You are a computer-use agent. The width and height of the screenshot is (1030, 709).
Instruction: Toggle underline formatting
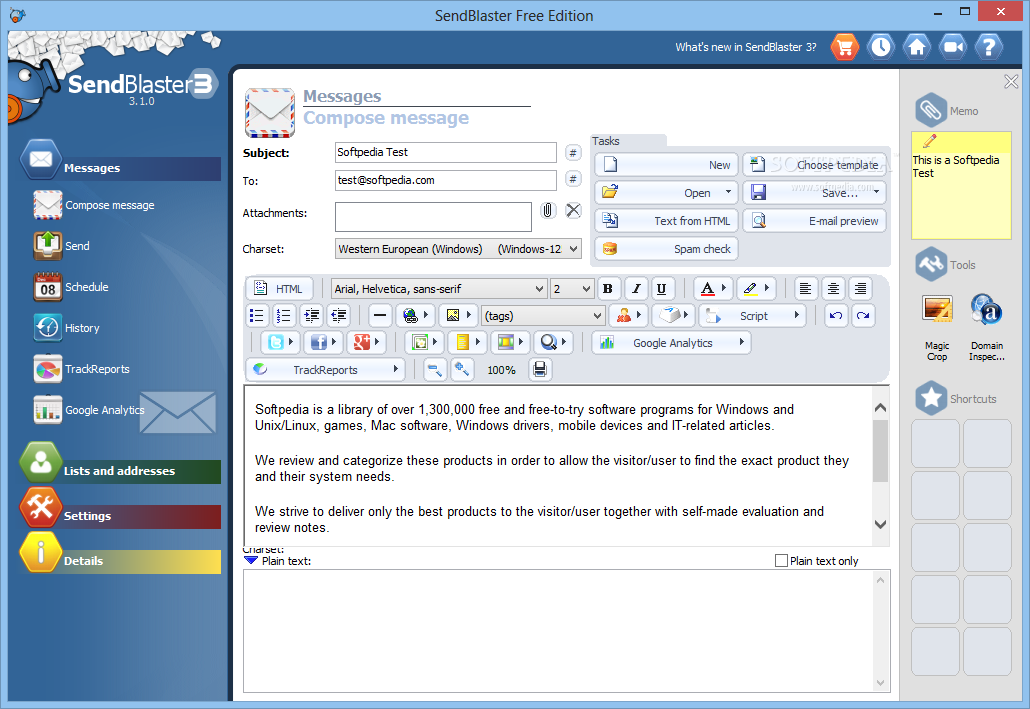pos(661,288)
